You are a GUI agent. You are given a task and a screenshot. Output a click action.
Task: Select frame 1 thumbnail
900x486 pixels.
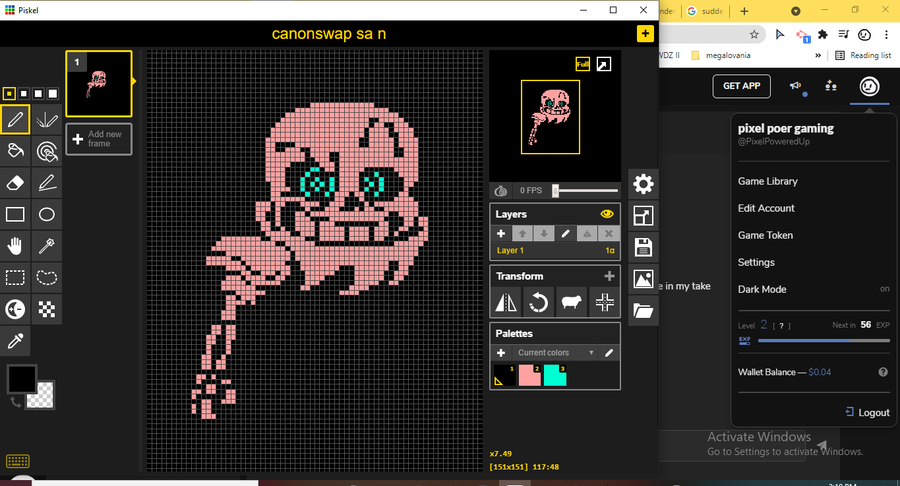tap(99, 84)
